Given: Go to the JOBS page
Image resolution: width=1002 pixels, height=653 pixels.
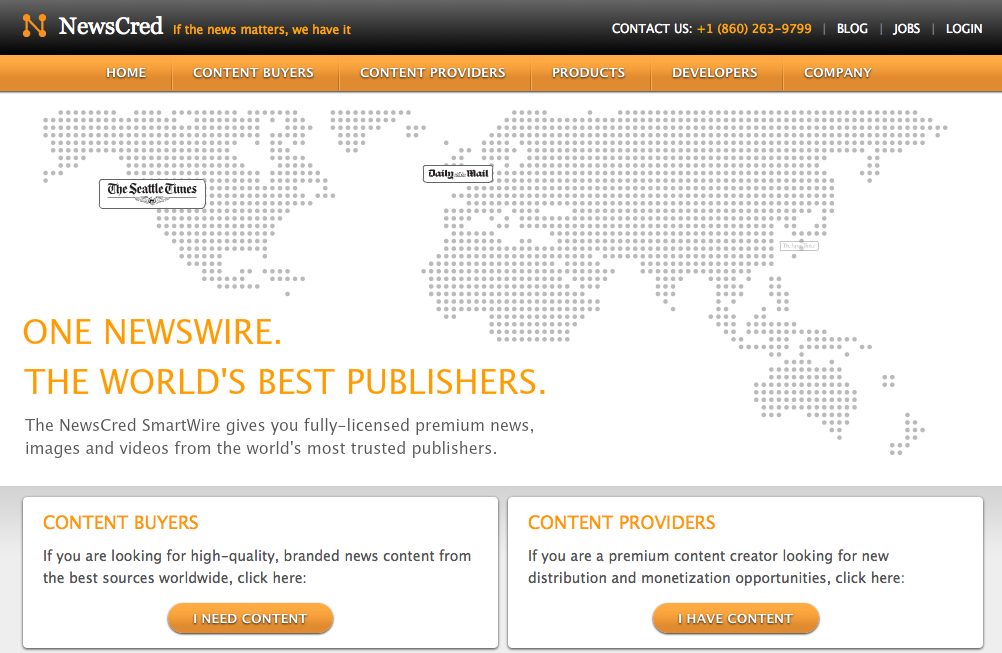Looking at the screenshot, I should (x=906, y=29).
